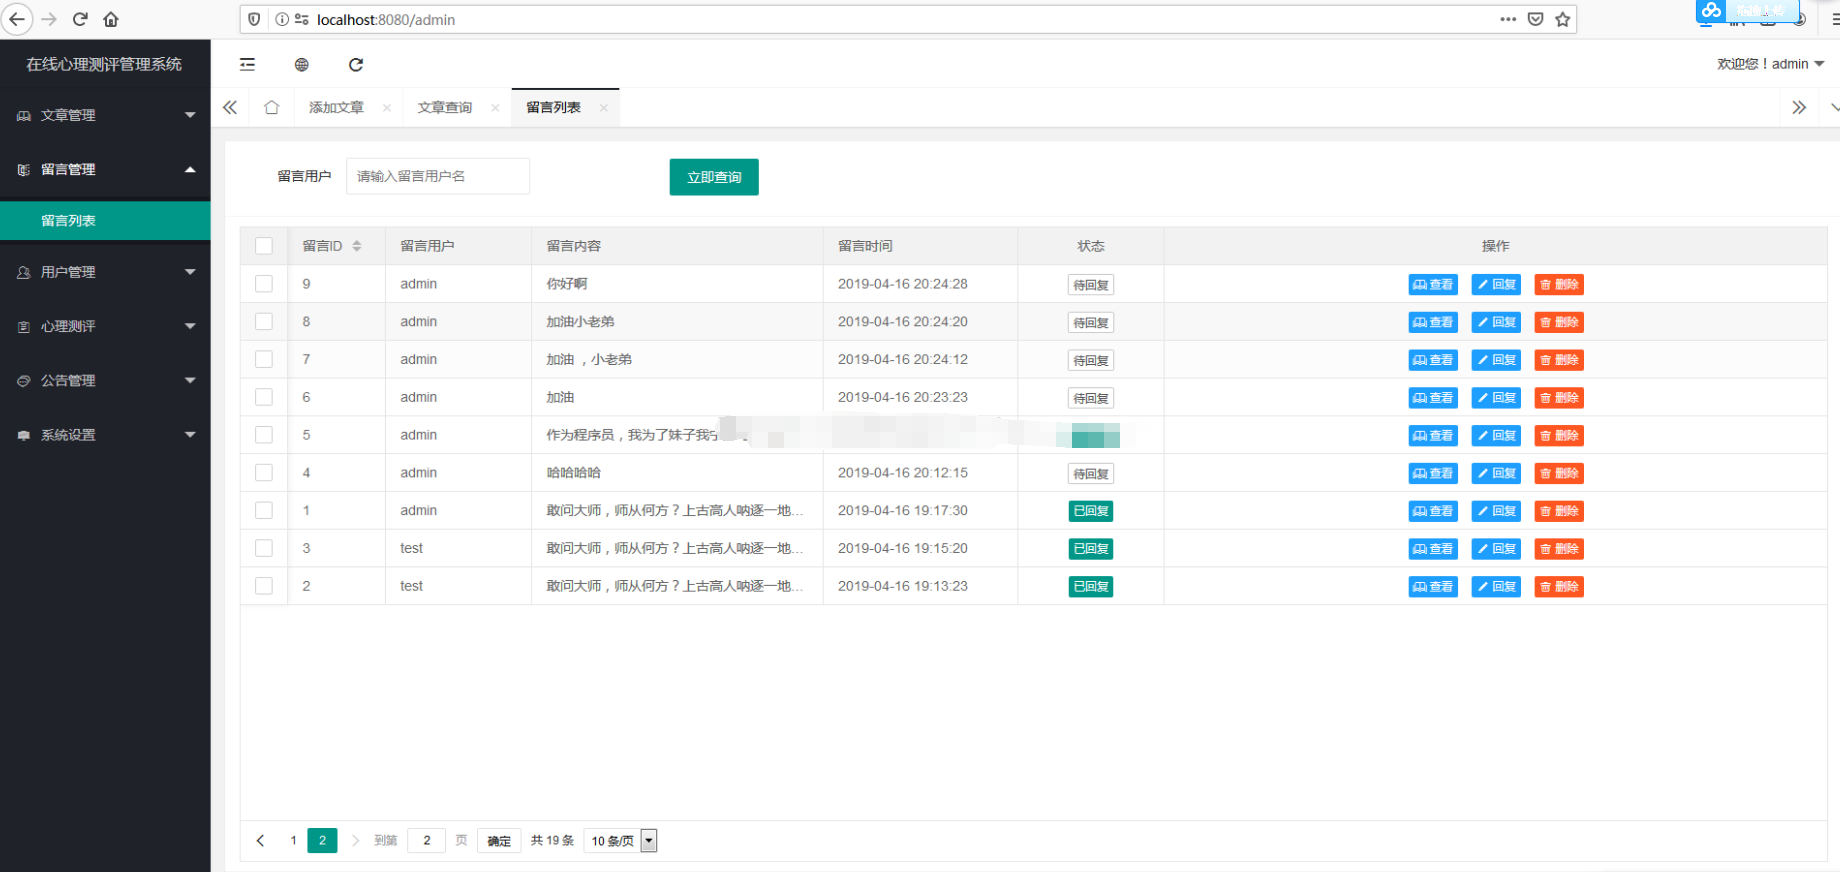Screen dimensions: 1840x872
Task: Close the 文章查询 tab
Action: (495, 108)
